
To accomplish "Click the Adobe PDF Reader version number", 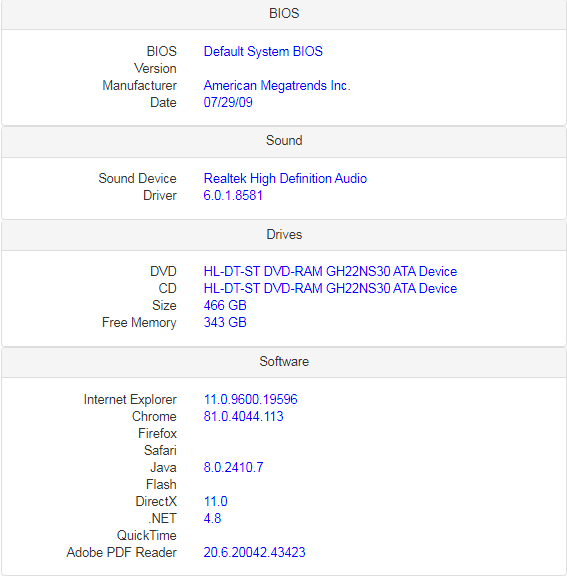I will (254, 553).
